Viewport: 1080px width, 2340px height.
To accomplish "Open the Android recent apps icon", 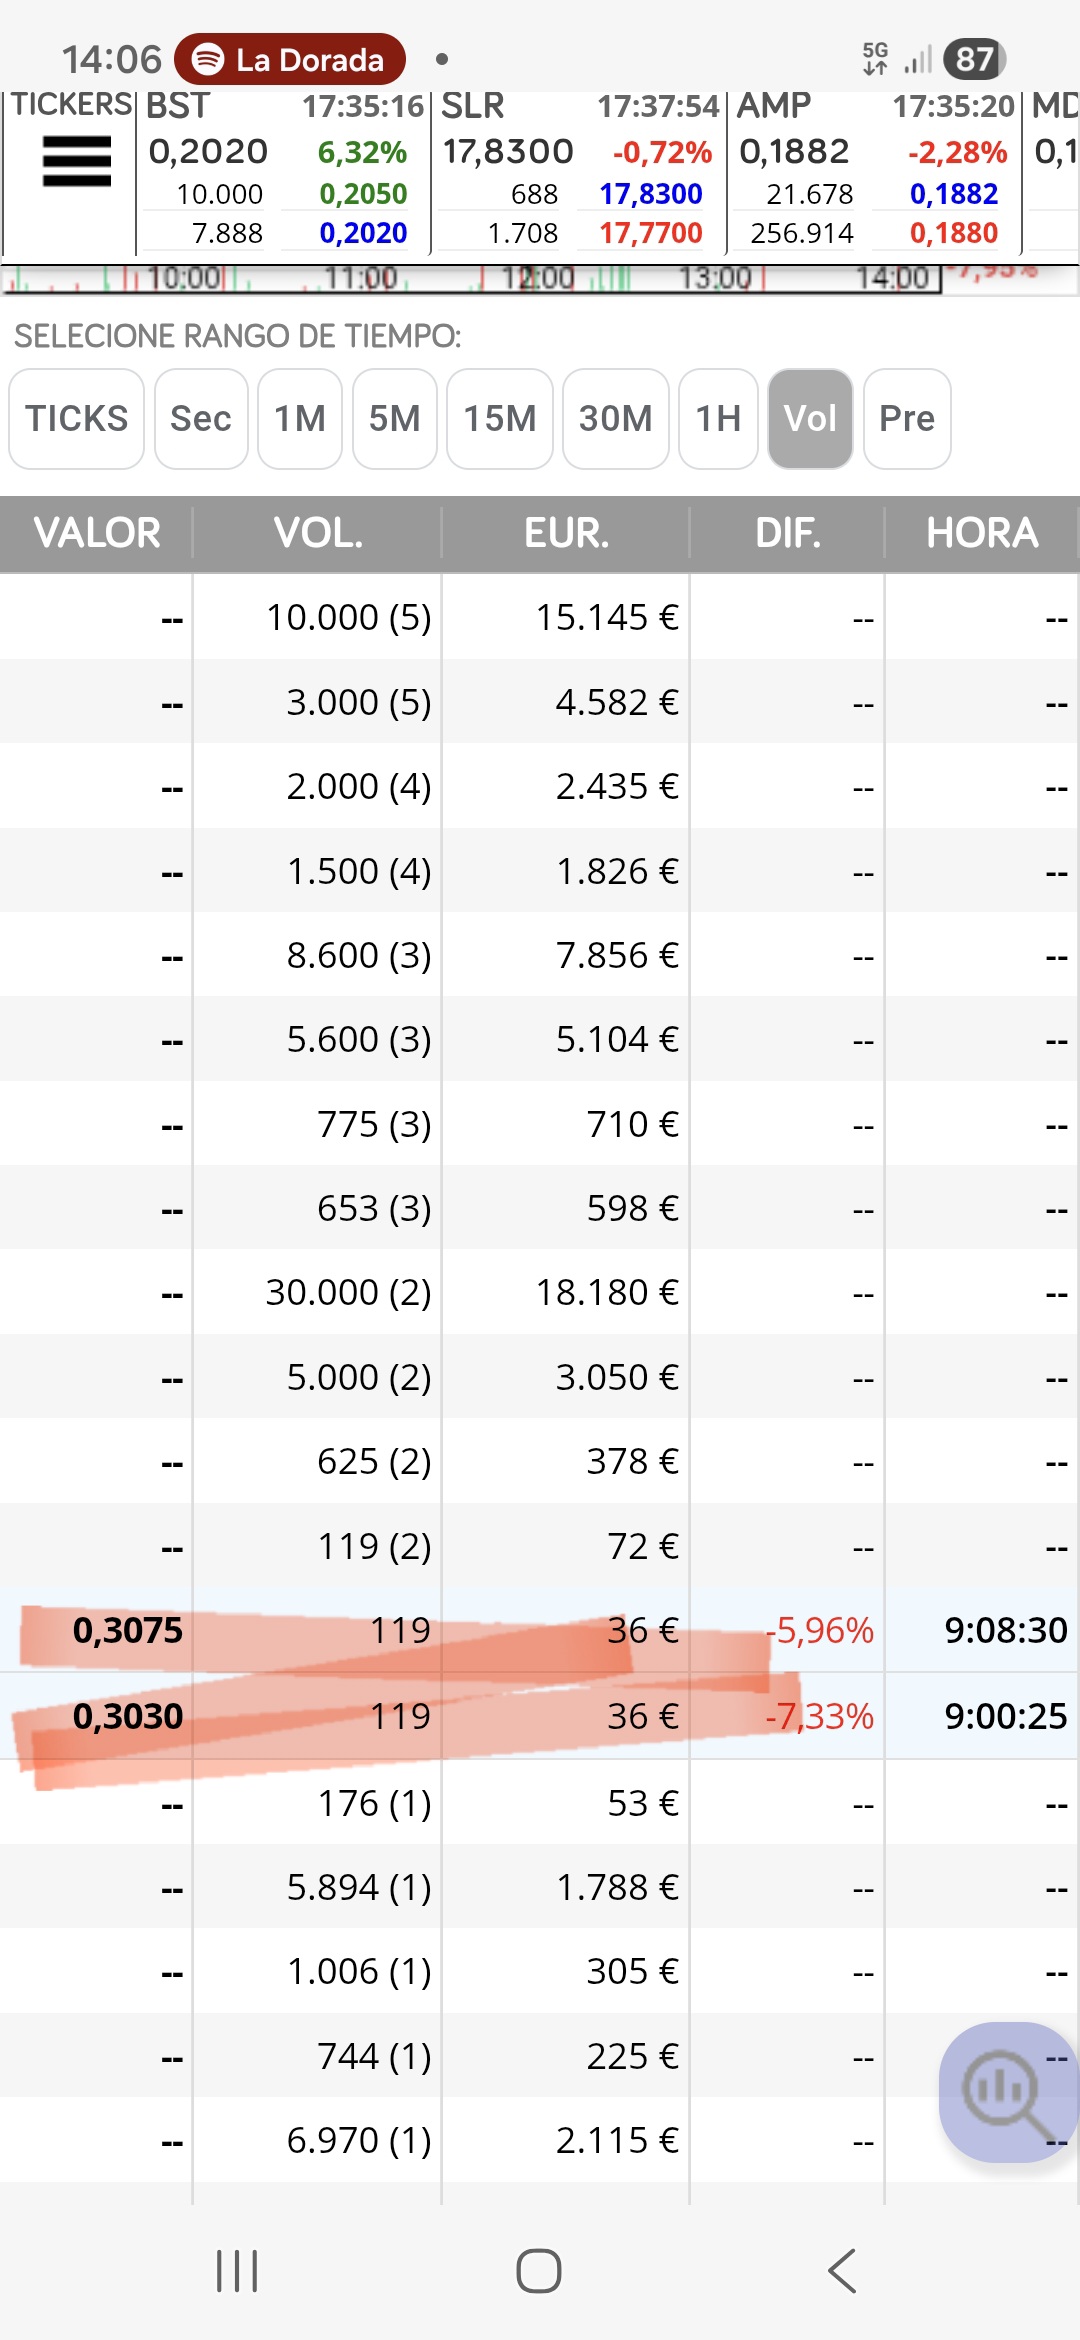I will coord(237,2271).
